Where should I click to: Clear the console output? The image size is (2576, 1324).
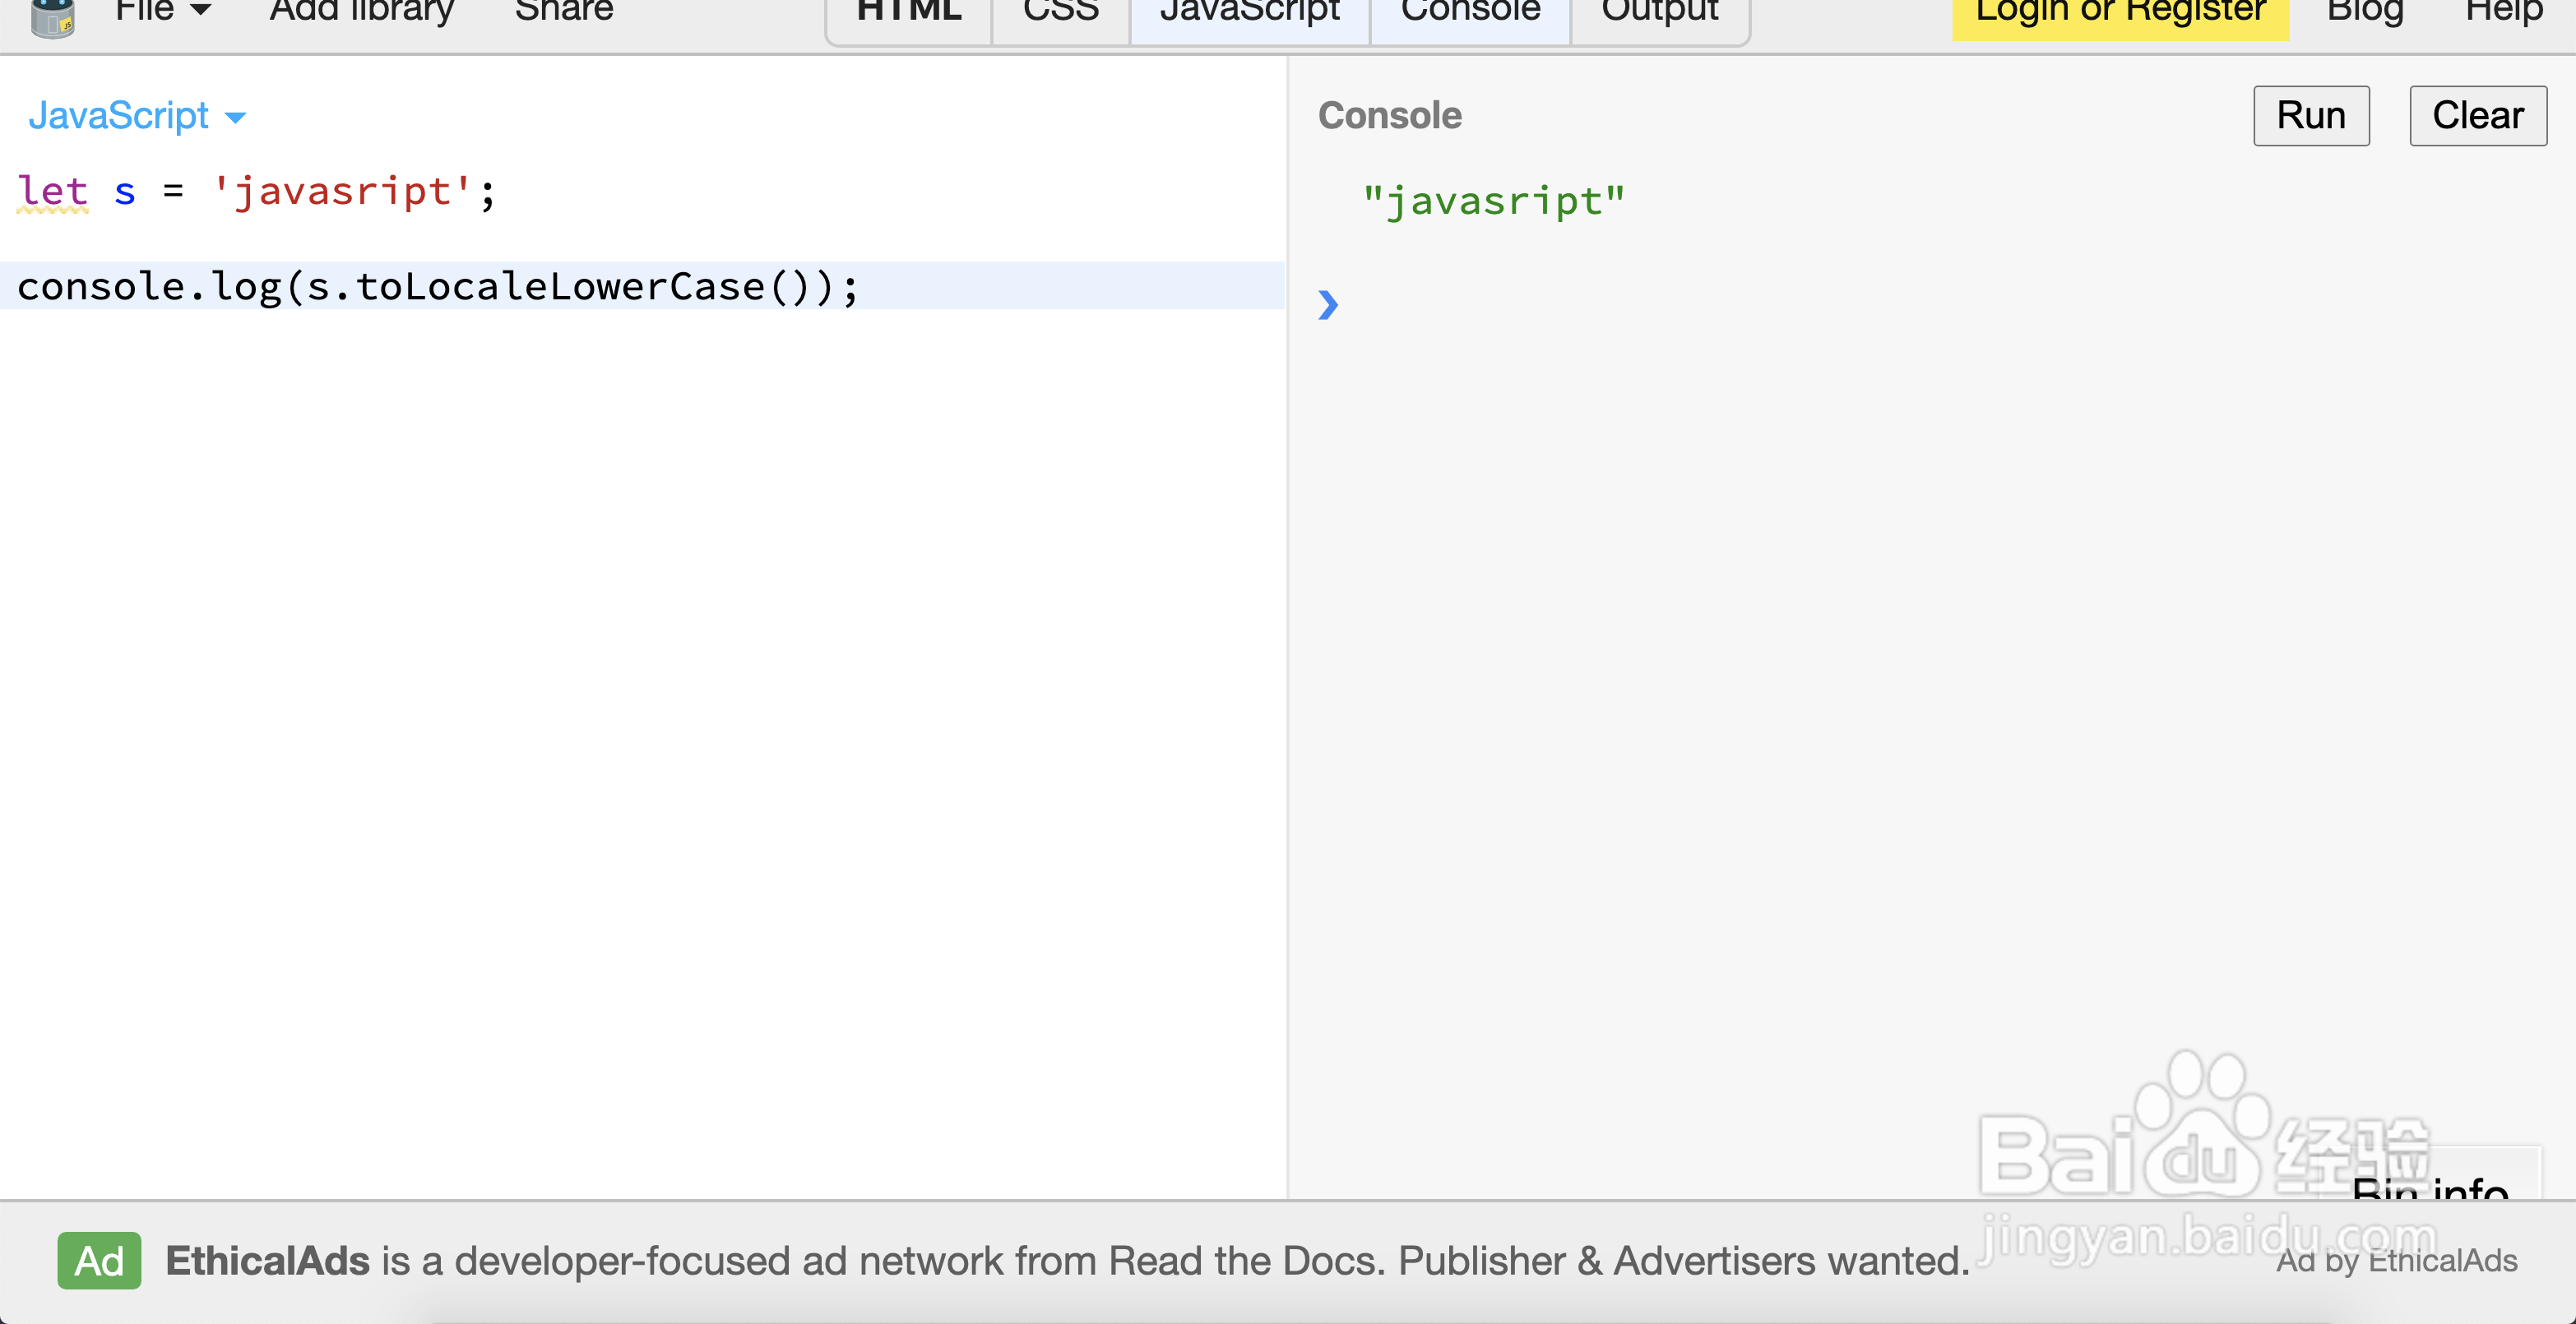tap(2478, 116)
